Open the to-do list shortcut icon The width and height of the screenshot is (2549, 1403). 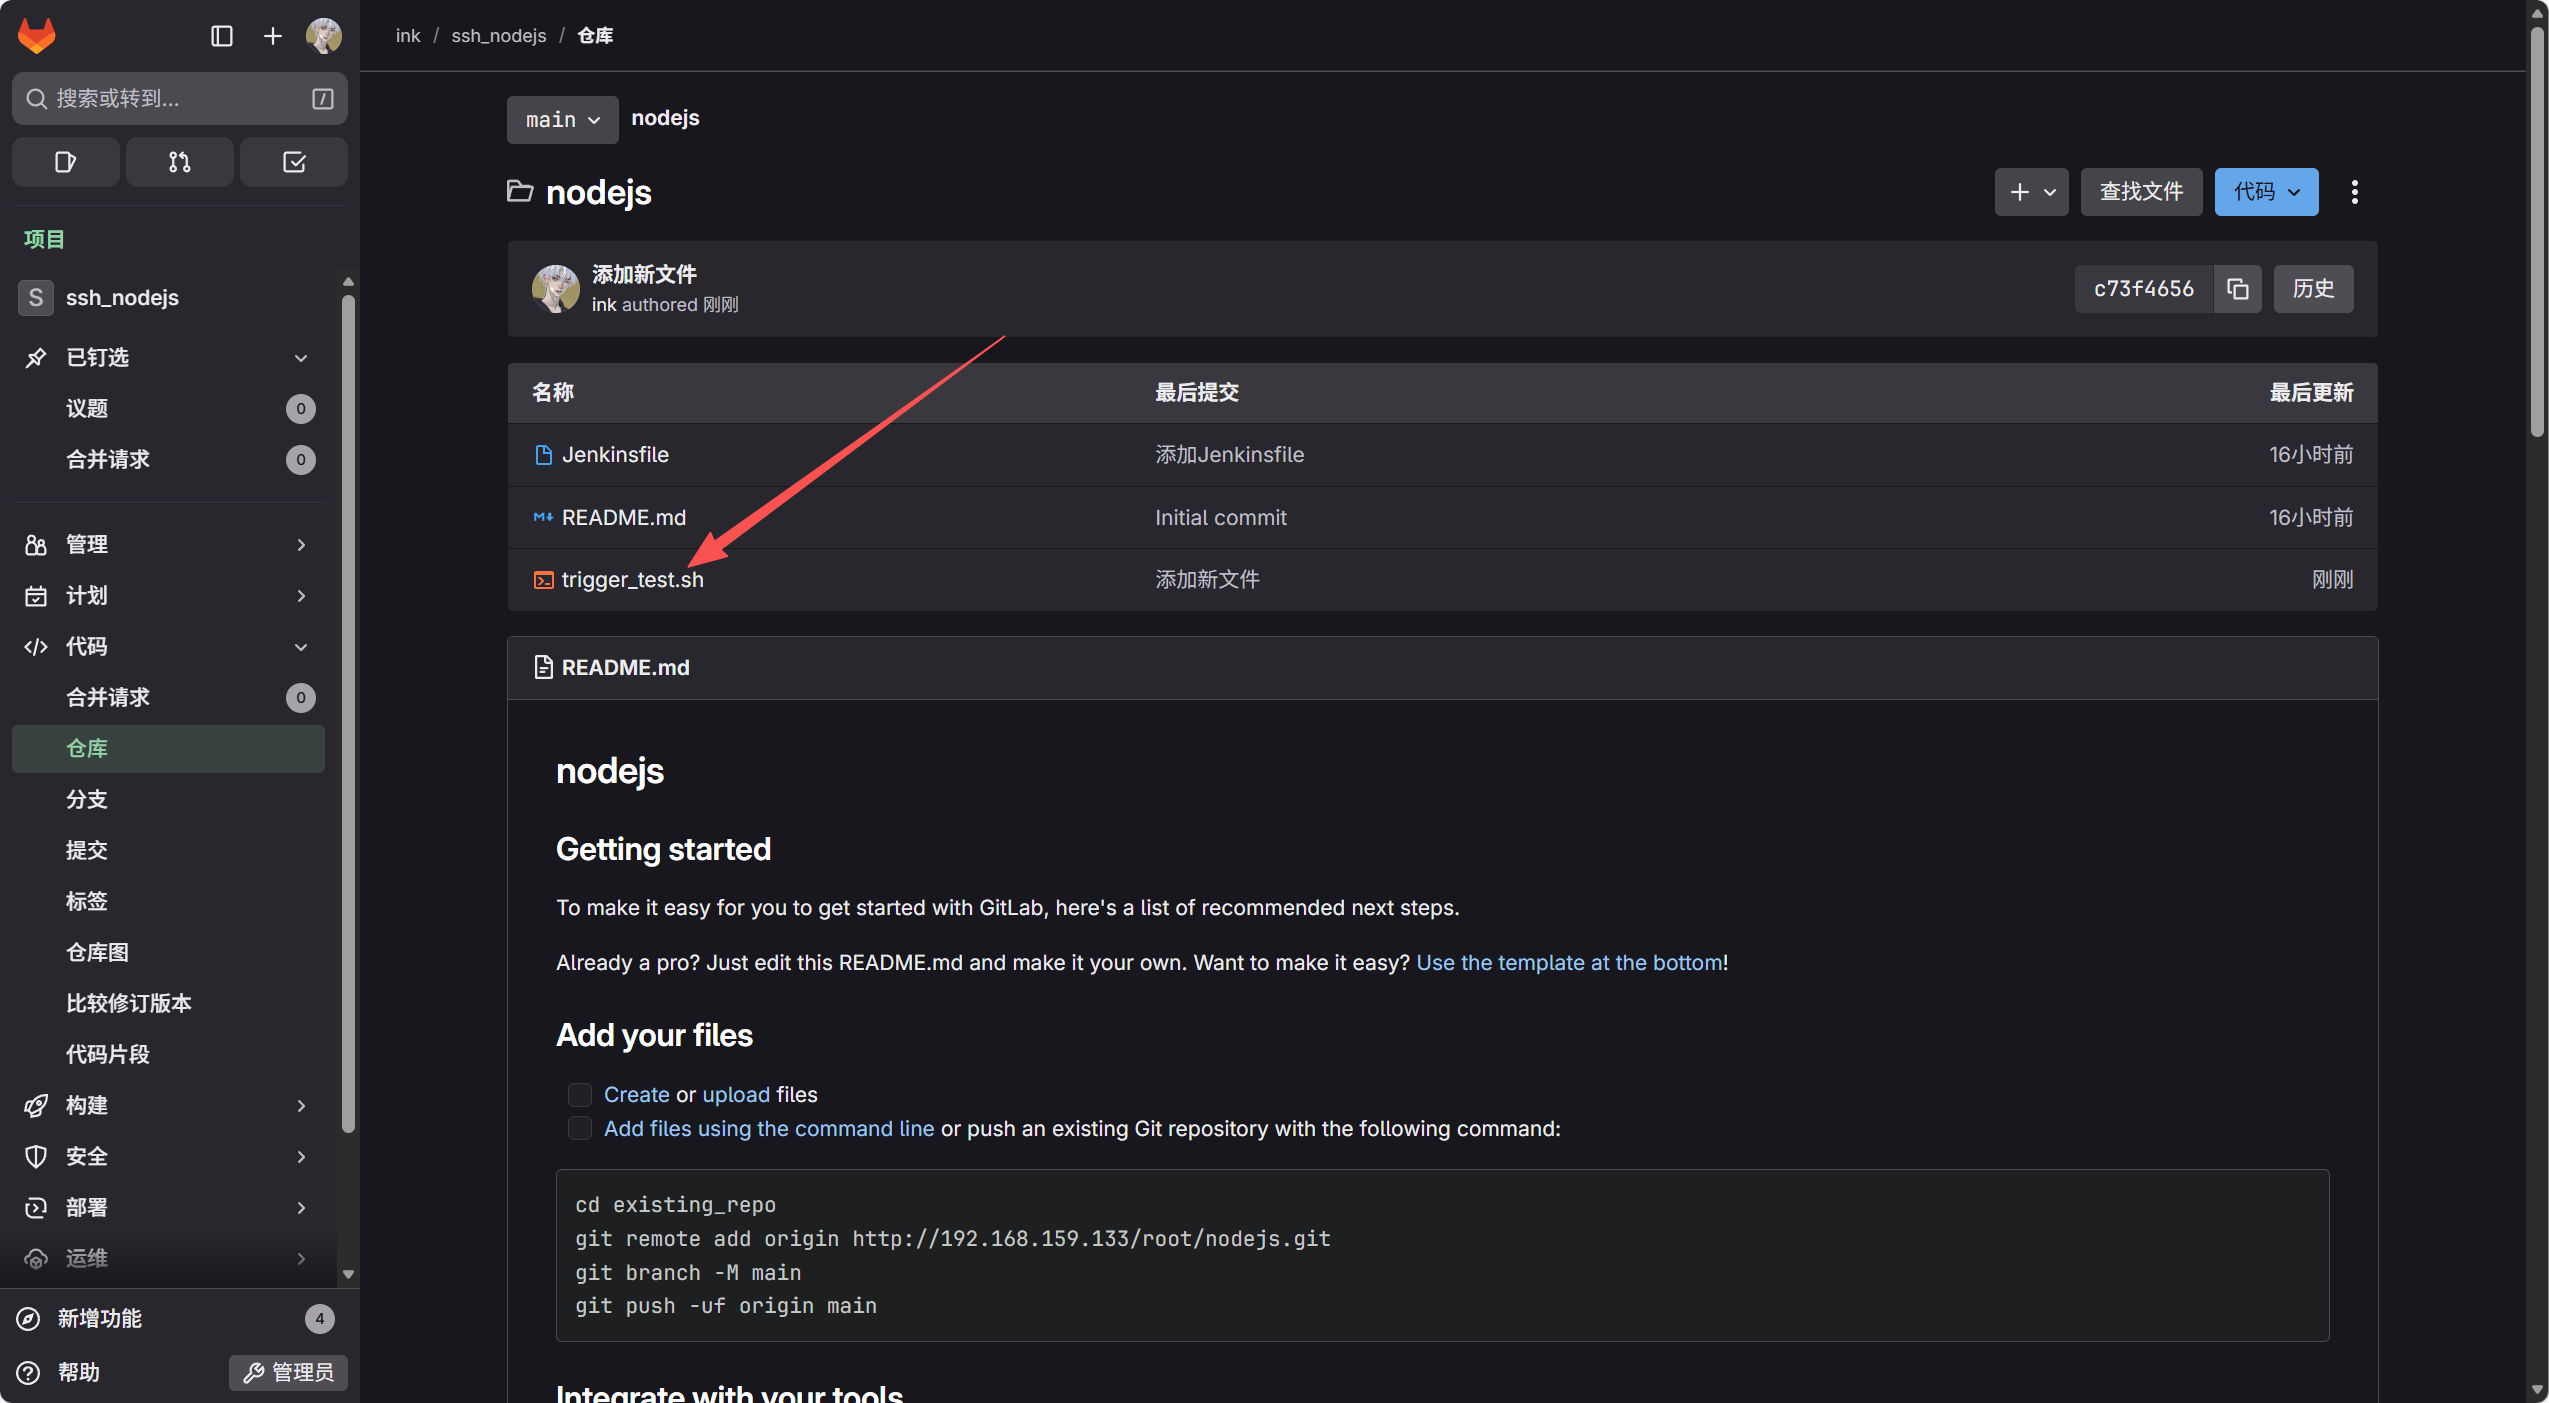click(294, 162)
